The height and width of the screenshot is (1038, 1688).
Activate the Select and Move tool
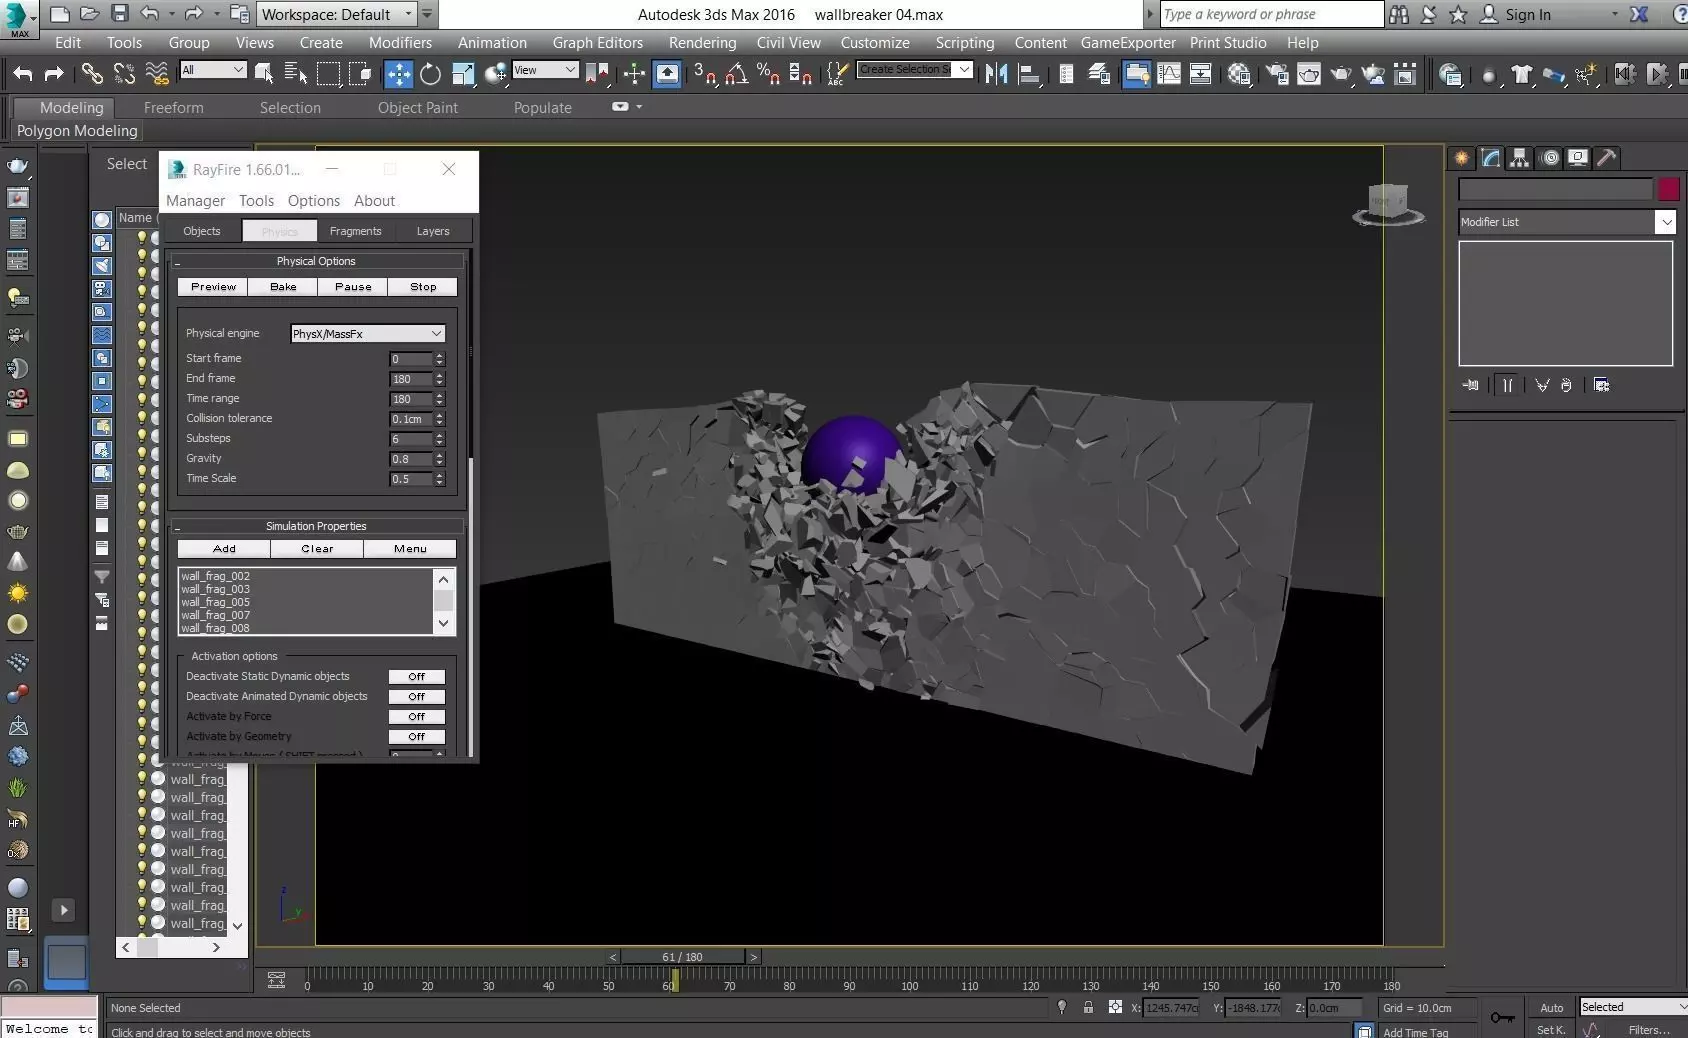(x=398, y=74)
